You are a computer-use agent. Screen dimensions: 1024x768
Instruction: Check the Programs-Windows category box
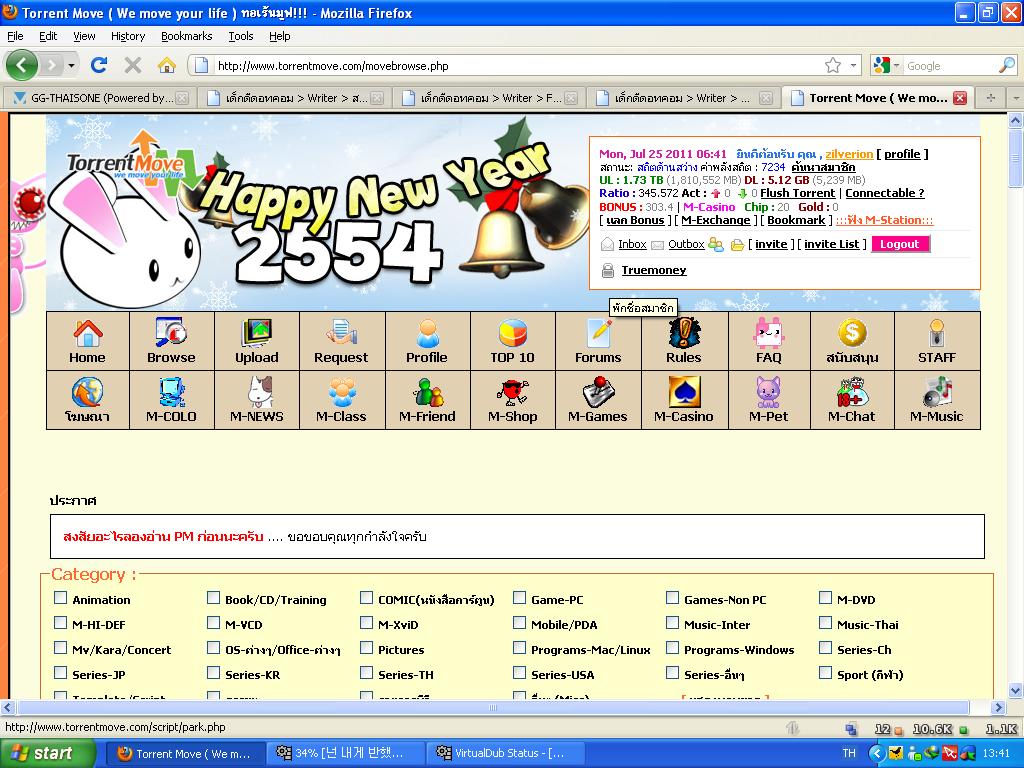coord(672,648)
